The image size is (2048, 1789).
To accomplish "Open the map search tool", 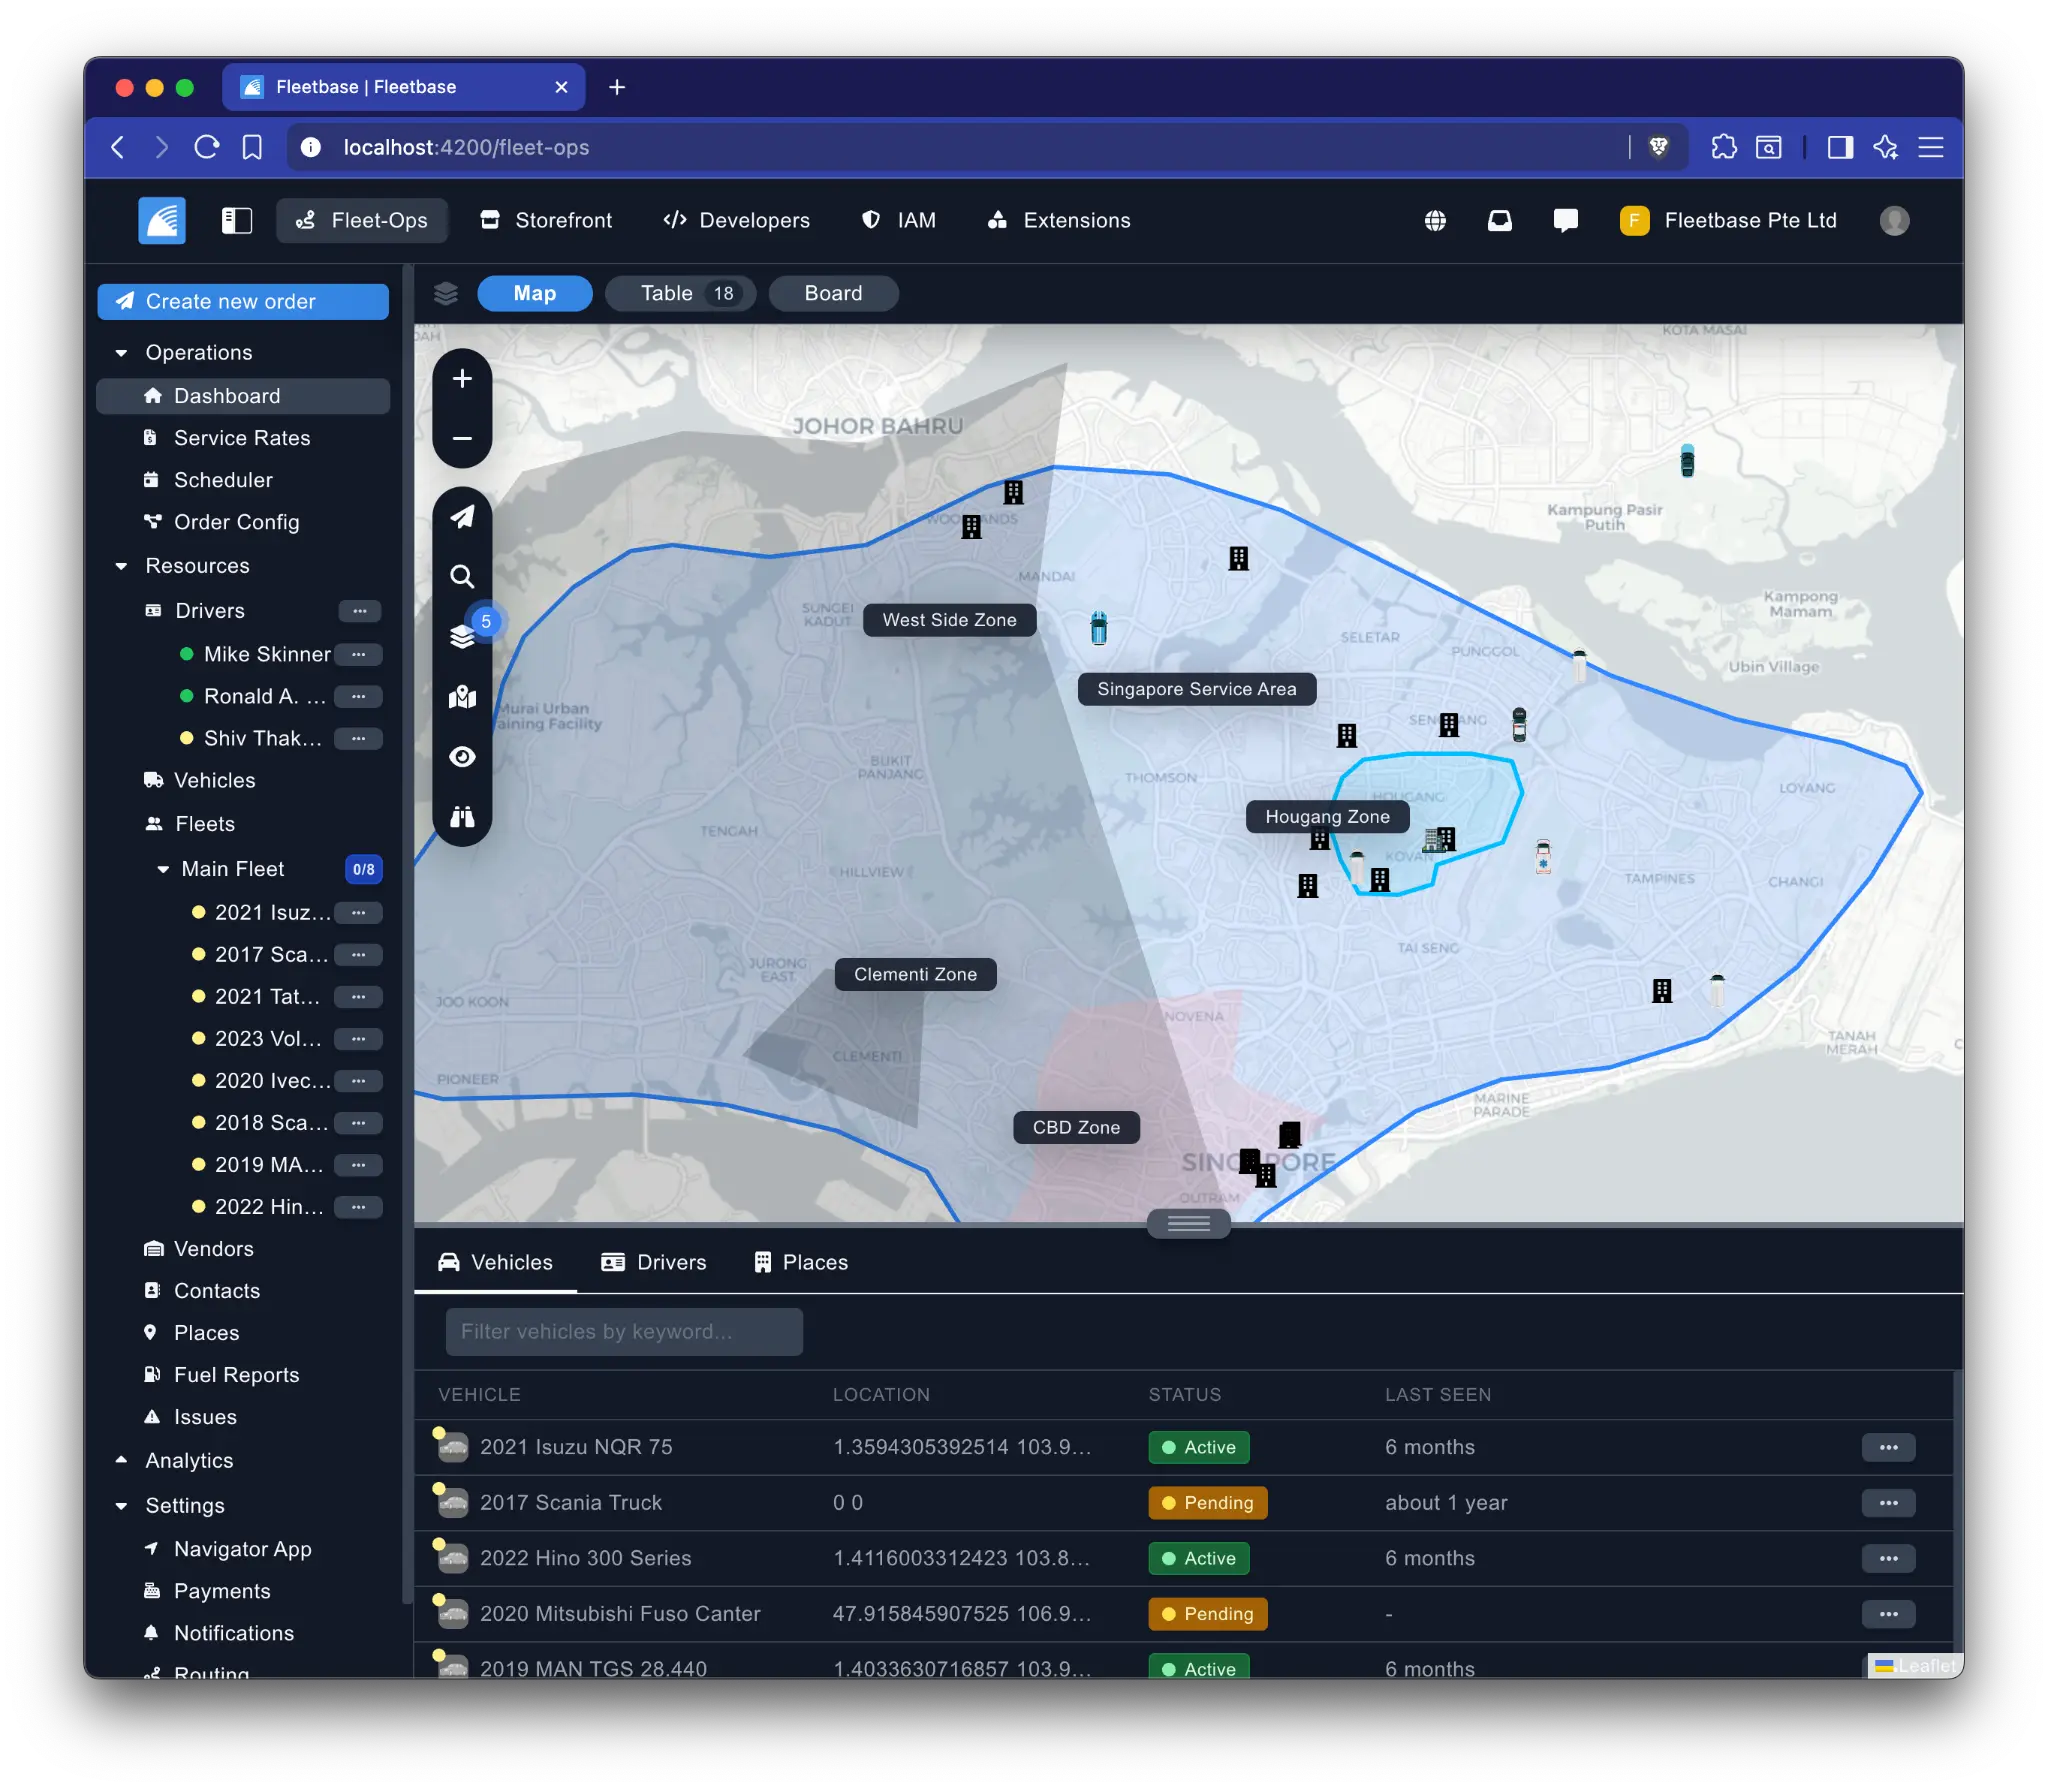I will click(463, 576).
